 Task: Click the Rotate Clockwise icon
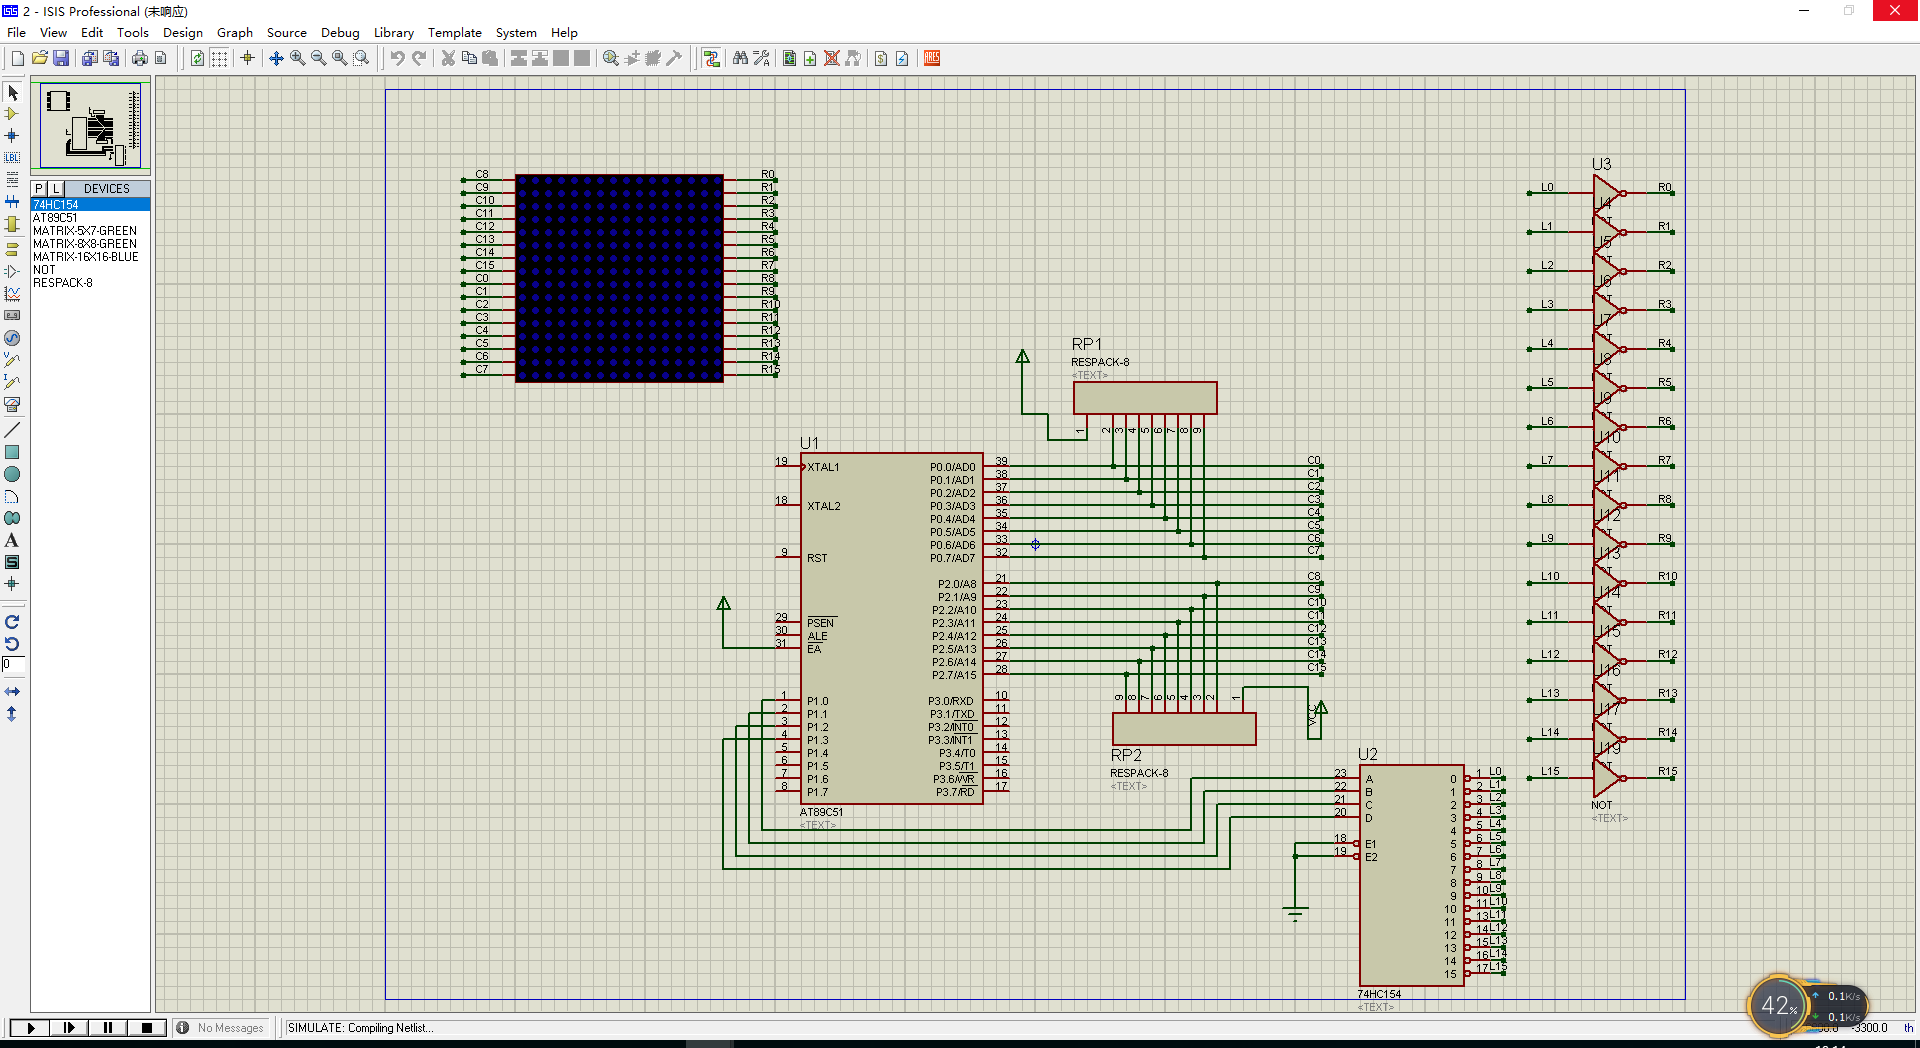(12, 622)
